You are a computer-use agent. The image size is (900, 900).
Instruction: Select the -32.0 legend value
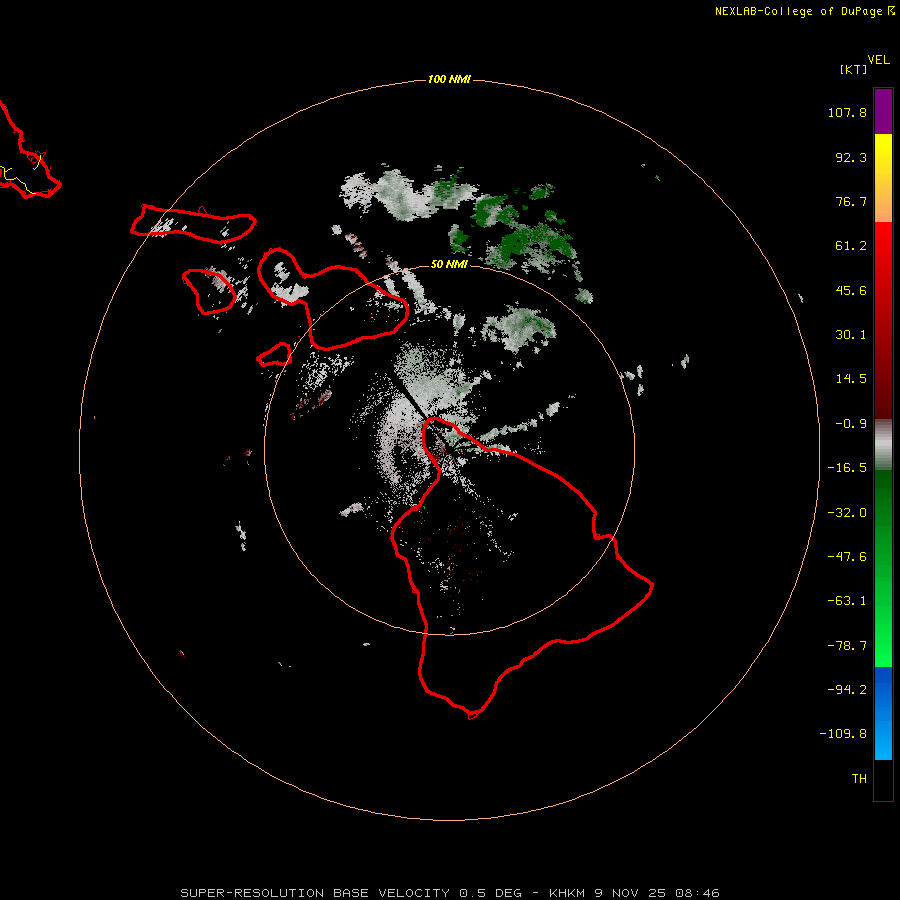coord(847,513)
